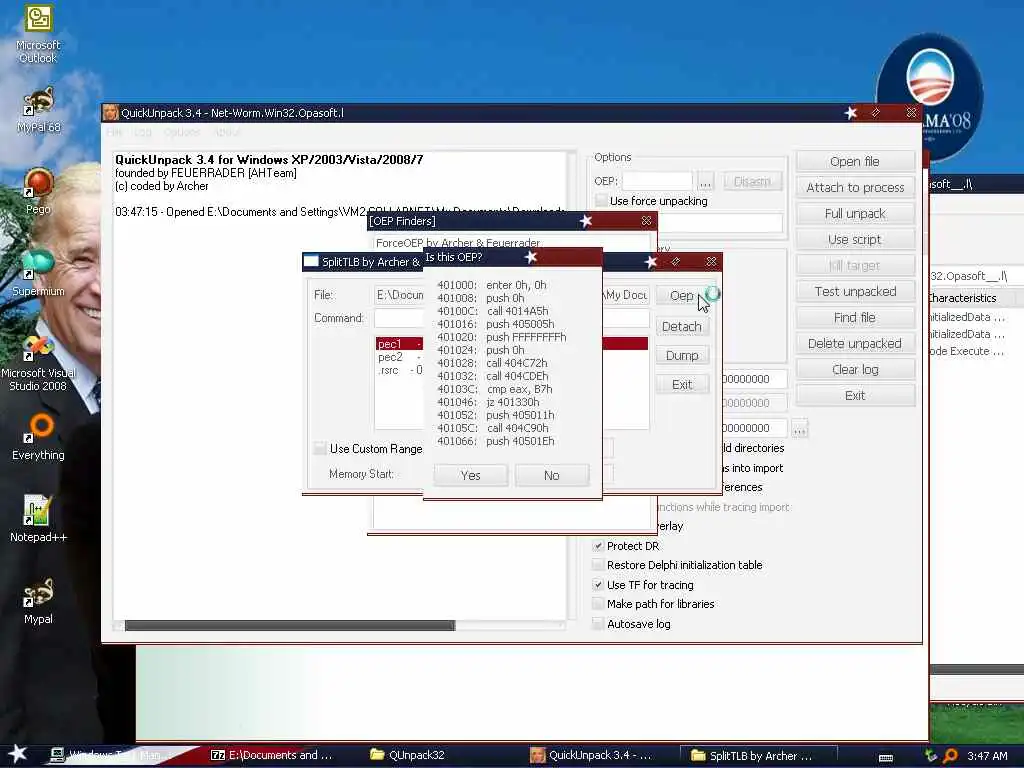Image resolution: width=1024 pixels, height=768 pixels.
Task: Click Attach to process button
Action: [x=855, y=187]
